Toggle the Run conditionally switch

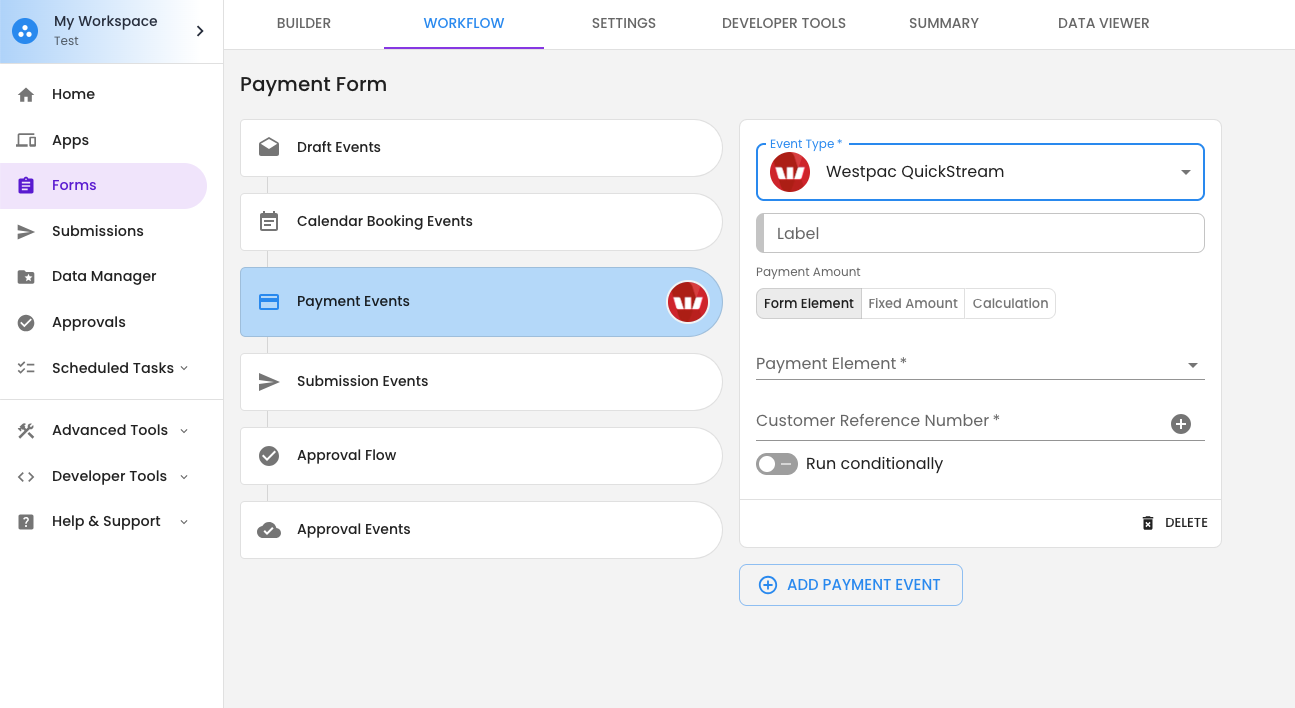[777, 464]
